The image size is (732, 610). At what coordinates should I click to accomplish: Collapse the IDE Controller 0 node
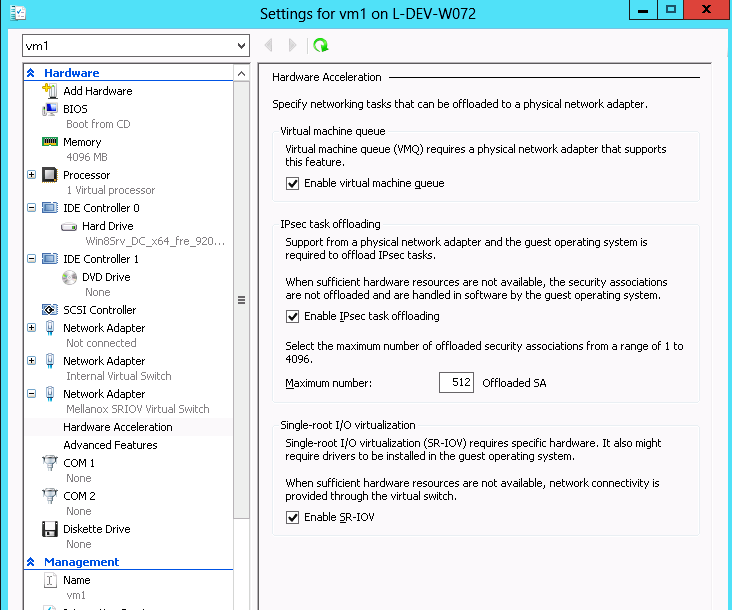coord(32,208)
